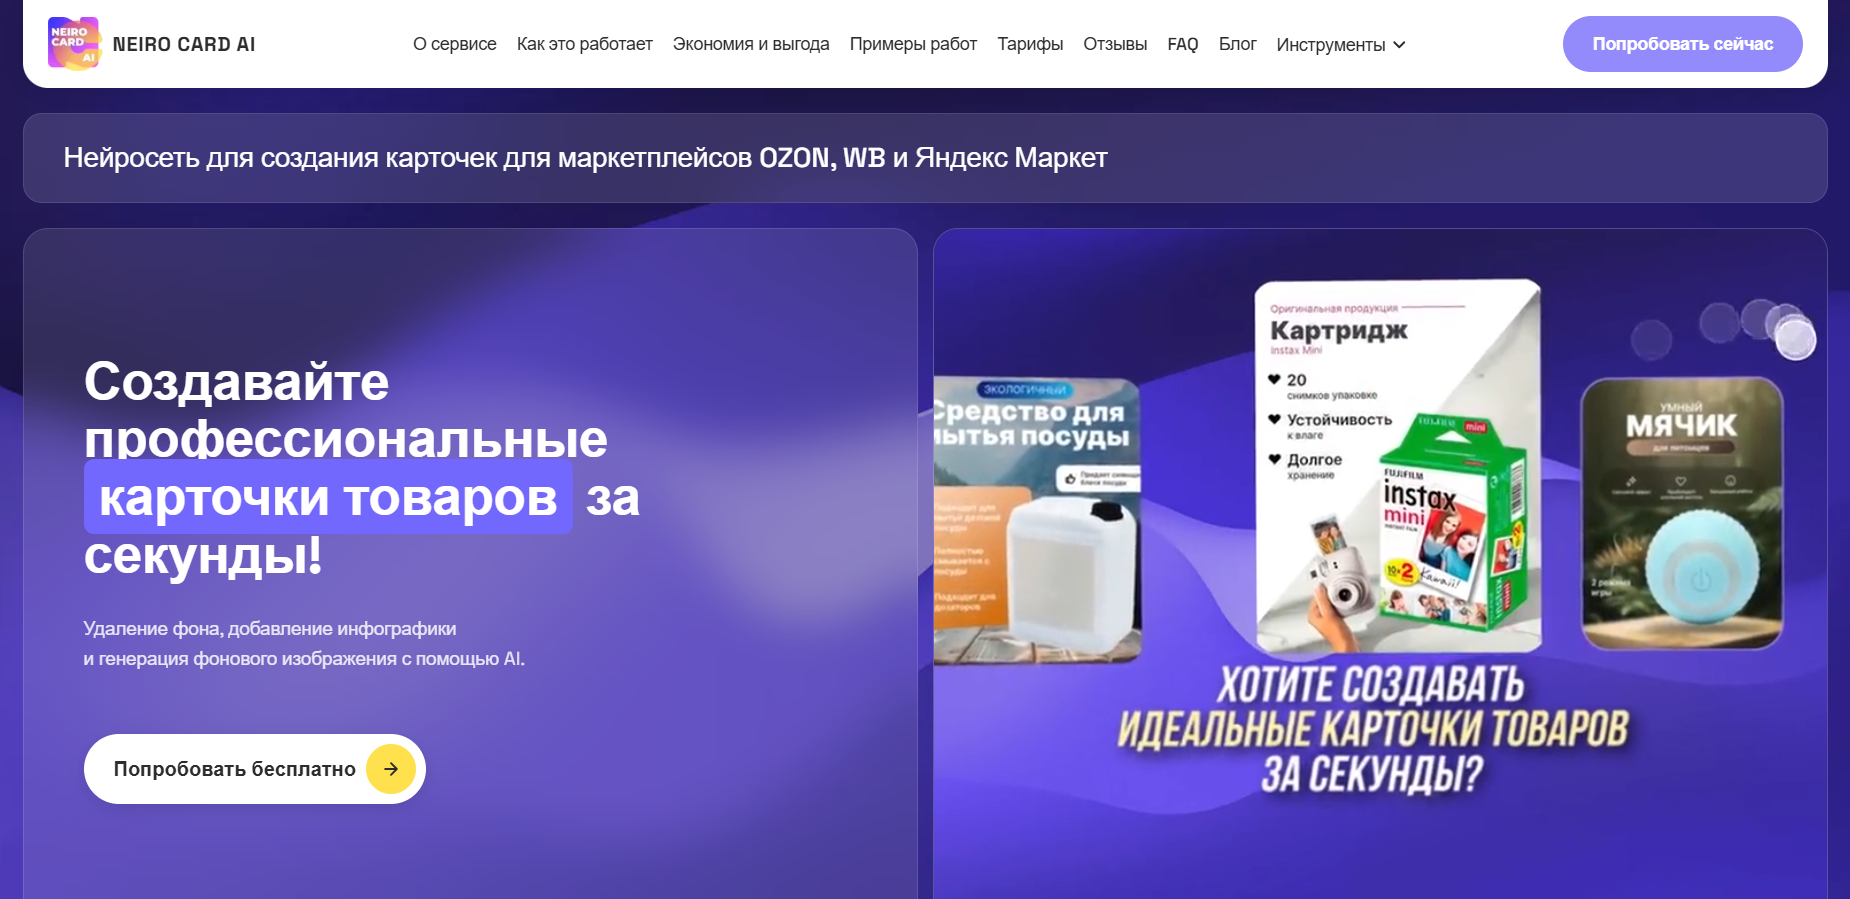Open Экономия и выгода menu link
This screenshot has height=899, width=1850.
tap(751, 44)
